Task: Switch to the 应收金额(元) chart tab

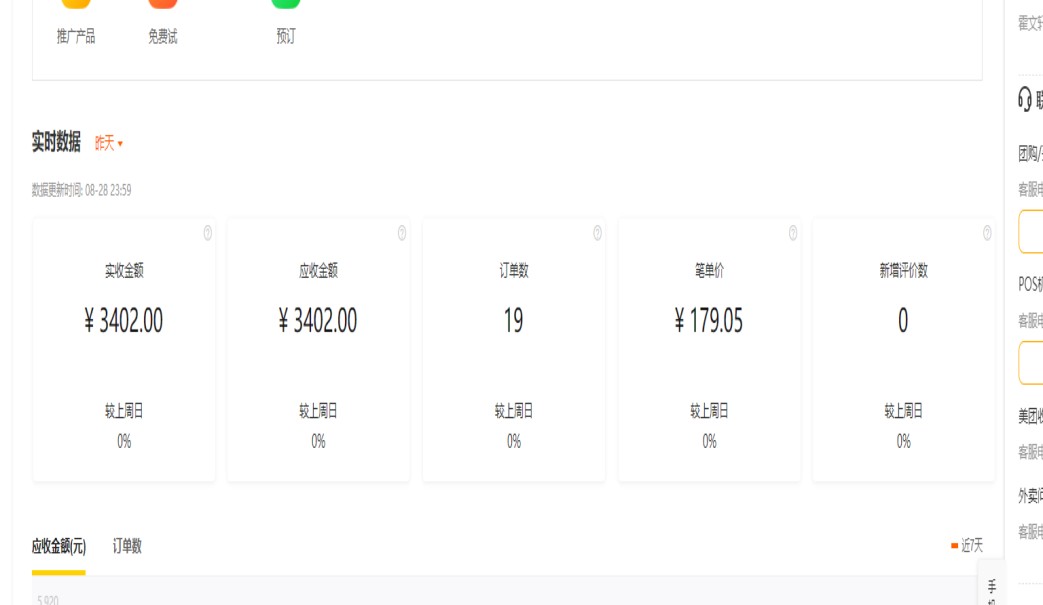Action: 59,546
